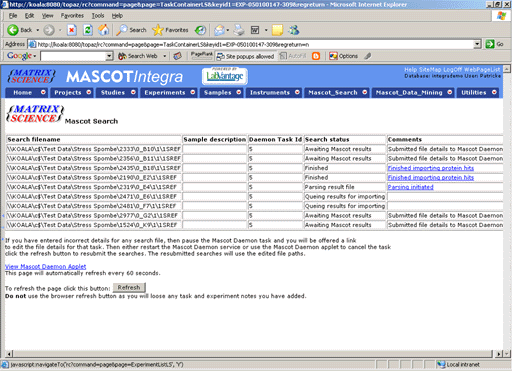Open the Tools menu
The width and height of the screenshot is (512, 371).
pos(98,16)
